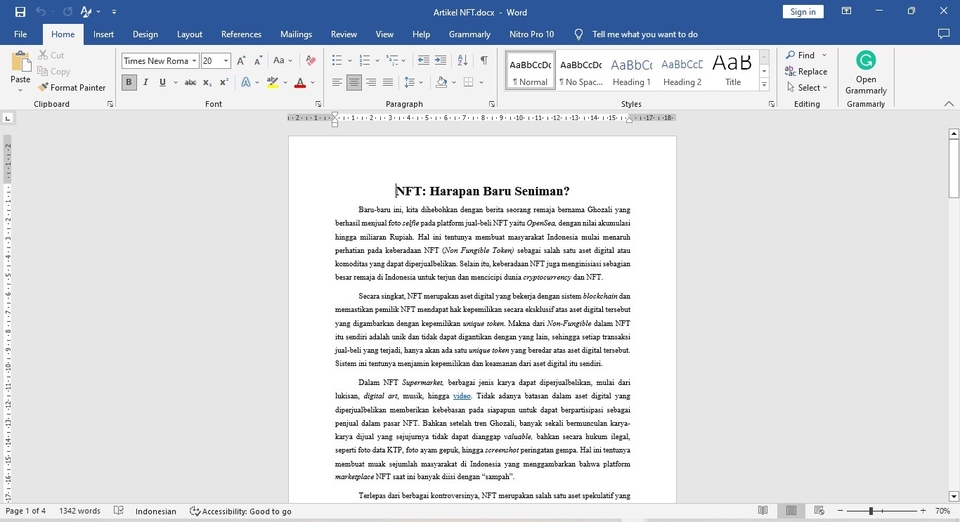Sort text with the A-Z sort icon

[462, 61]
